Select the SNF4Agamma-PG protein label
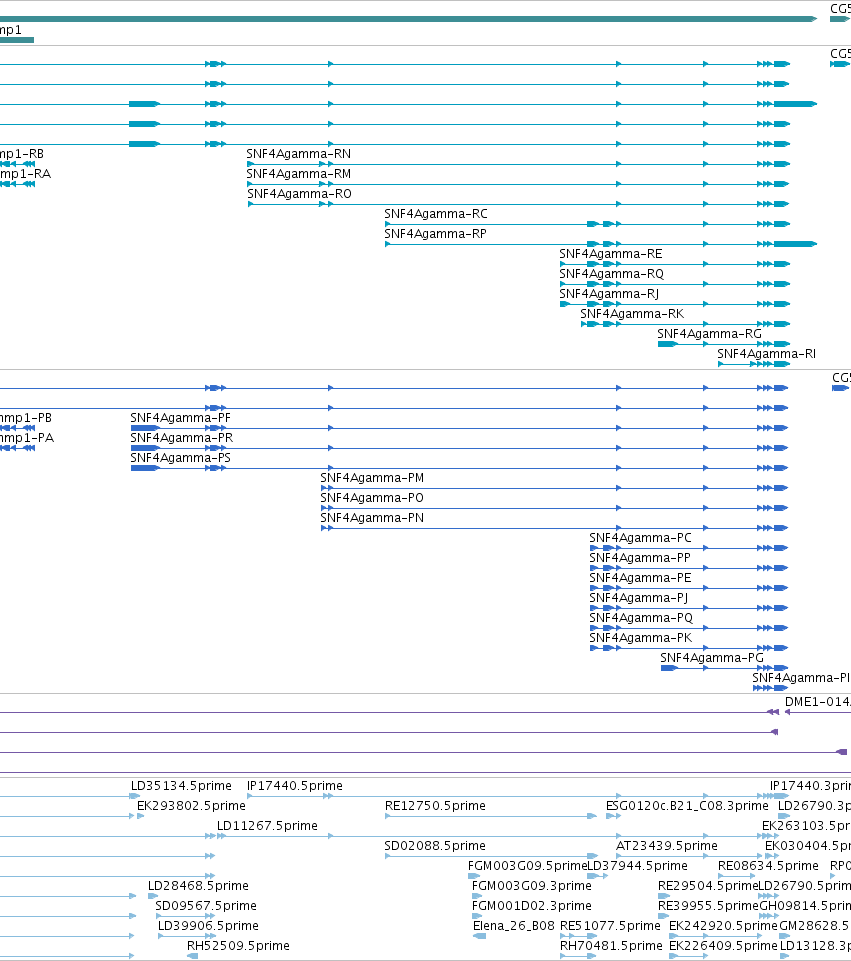The height and width of the screenshot is (961, 851). point(711,658)
